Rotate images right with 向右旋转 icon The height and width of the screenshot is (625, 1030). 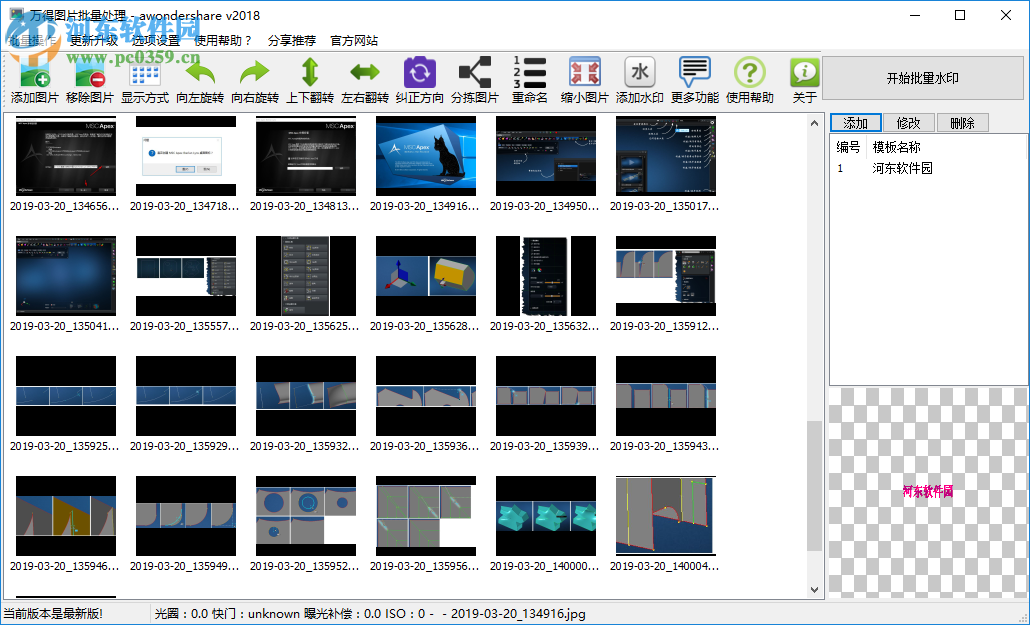click(x=255, y=74)
